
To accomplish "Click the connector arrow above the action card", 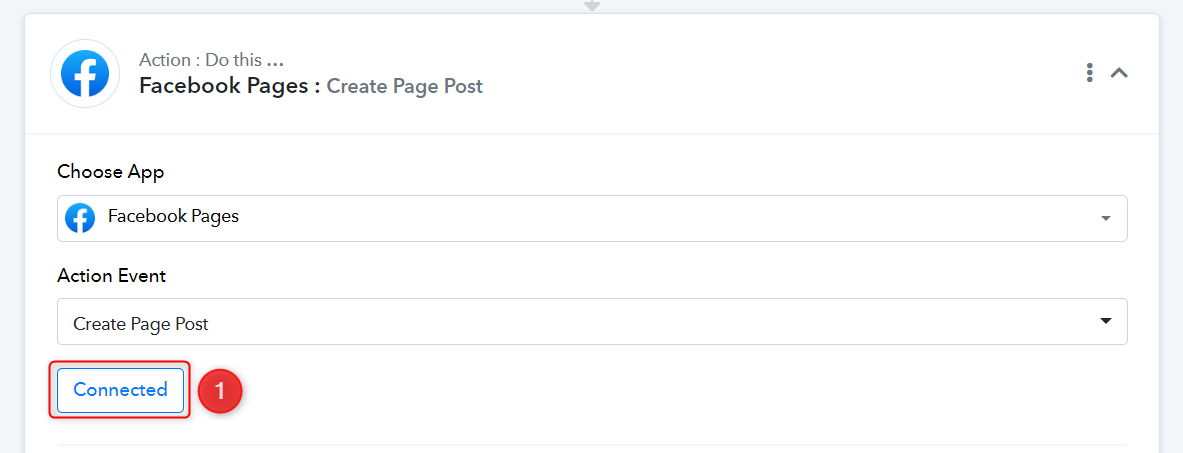I will click(x=592, y=5).
